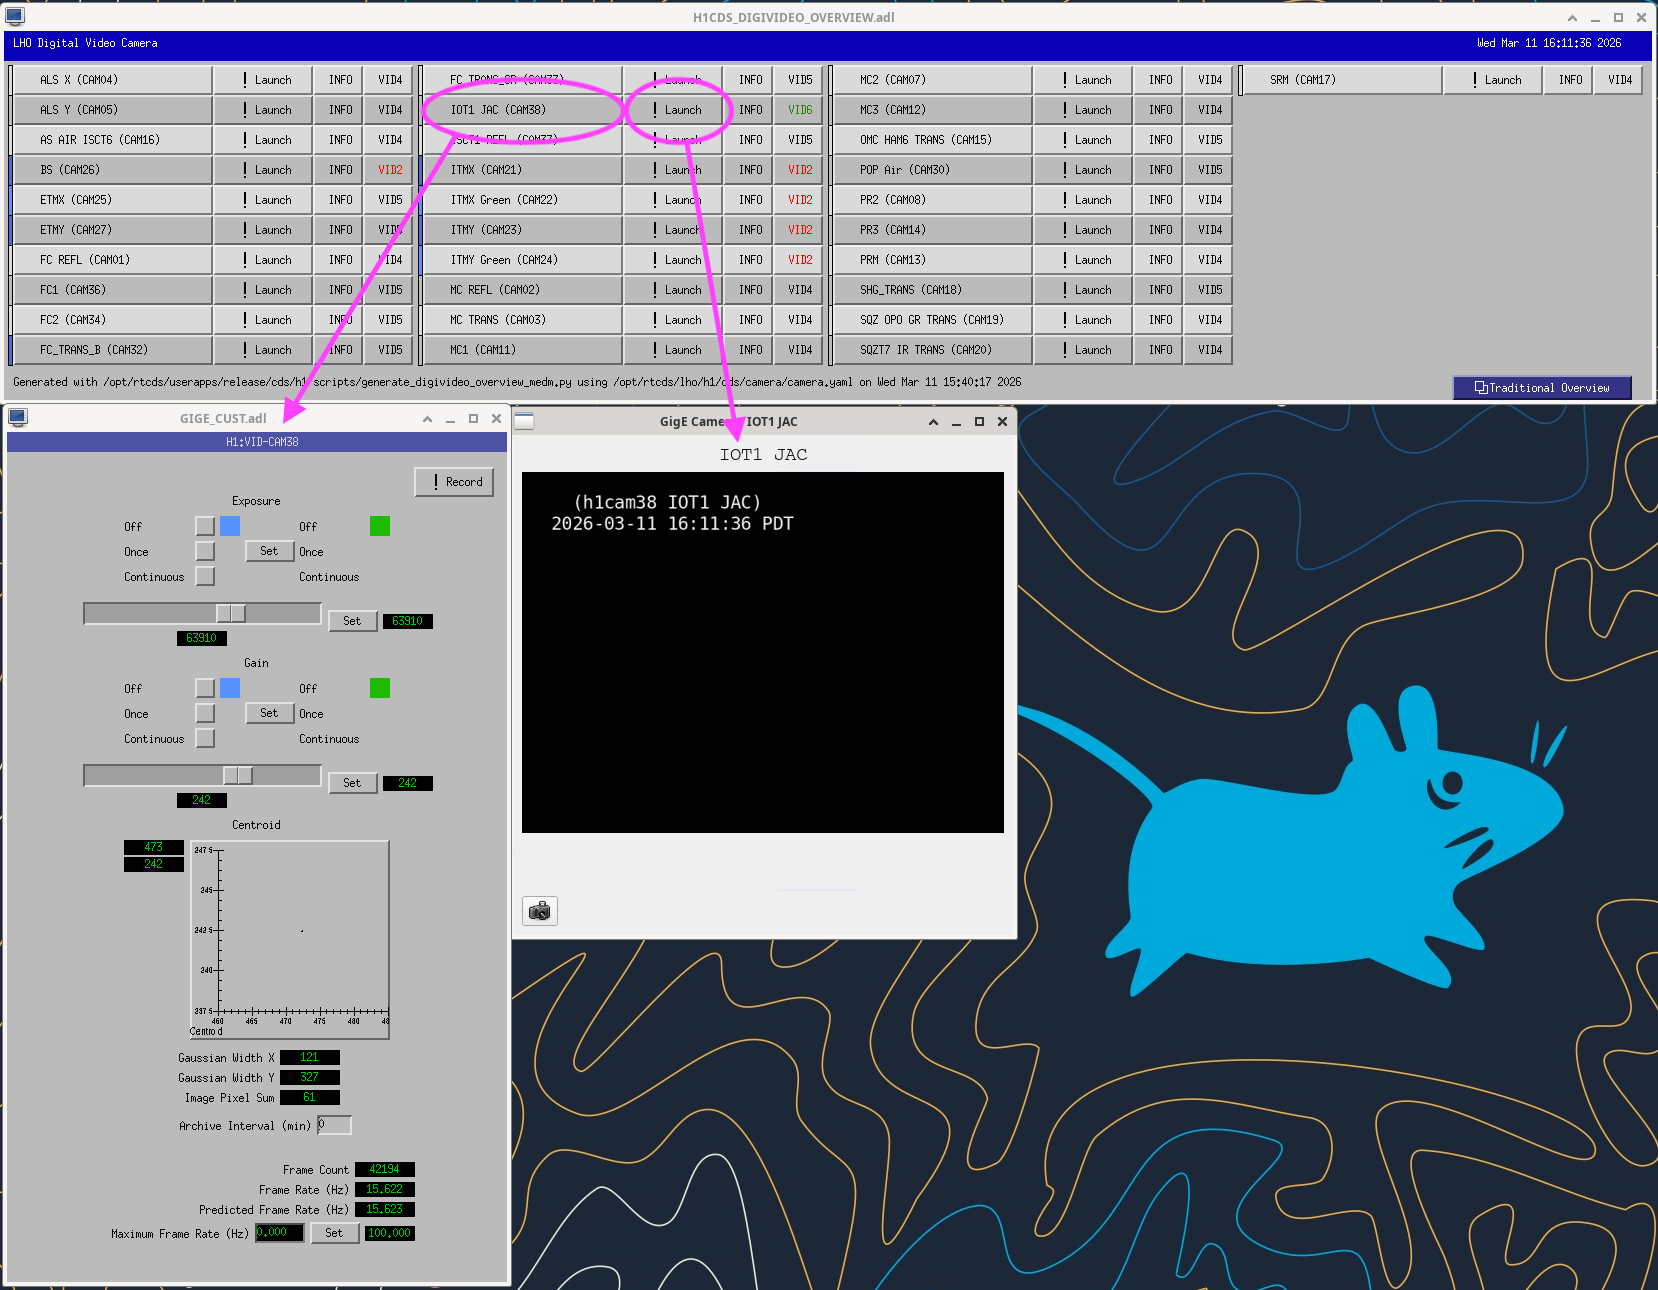Click the Archive Interval input field
Image resolution: width=1658 pixels, height=1290 pixels.
[x=334, y=1125]
